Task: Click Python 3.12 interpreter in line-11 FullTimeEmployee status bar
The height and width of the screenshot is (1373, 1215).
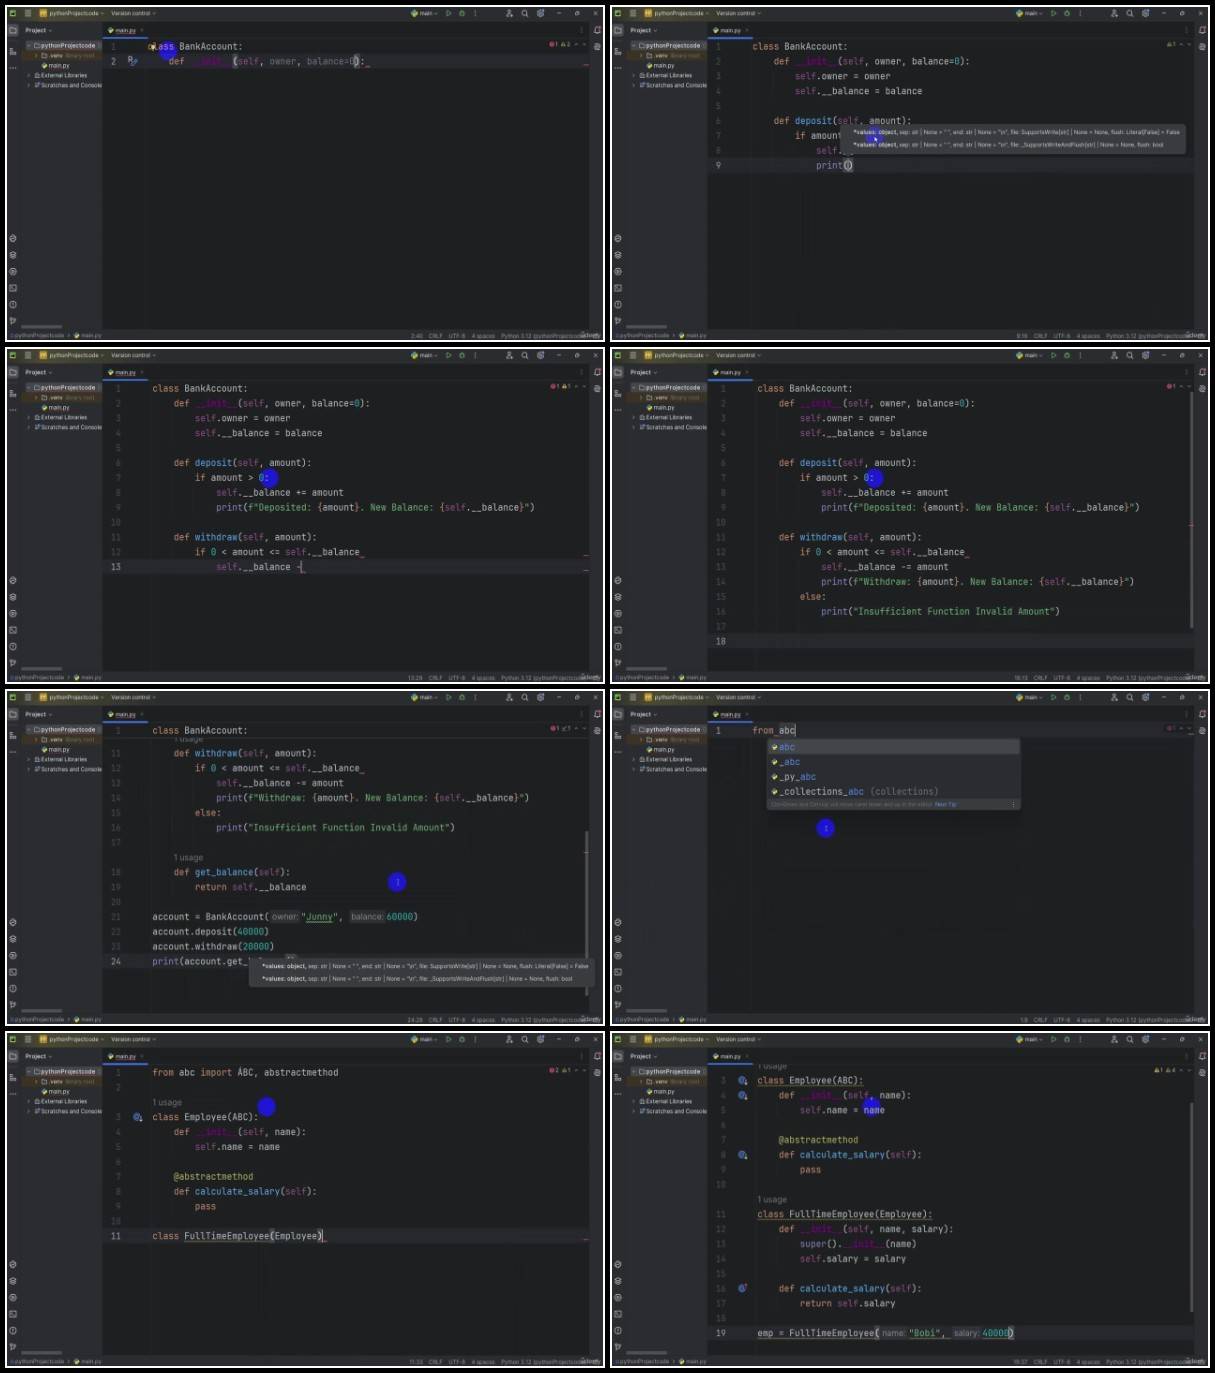Action: point(549,1362)
